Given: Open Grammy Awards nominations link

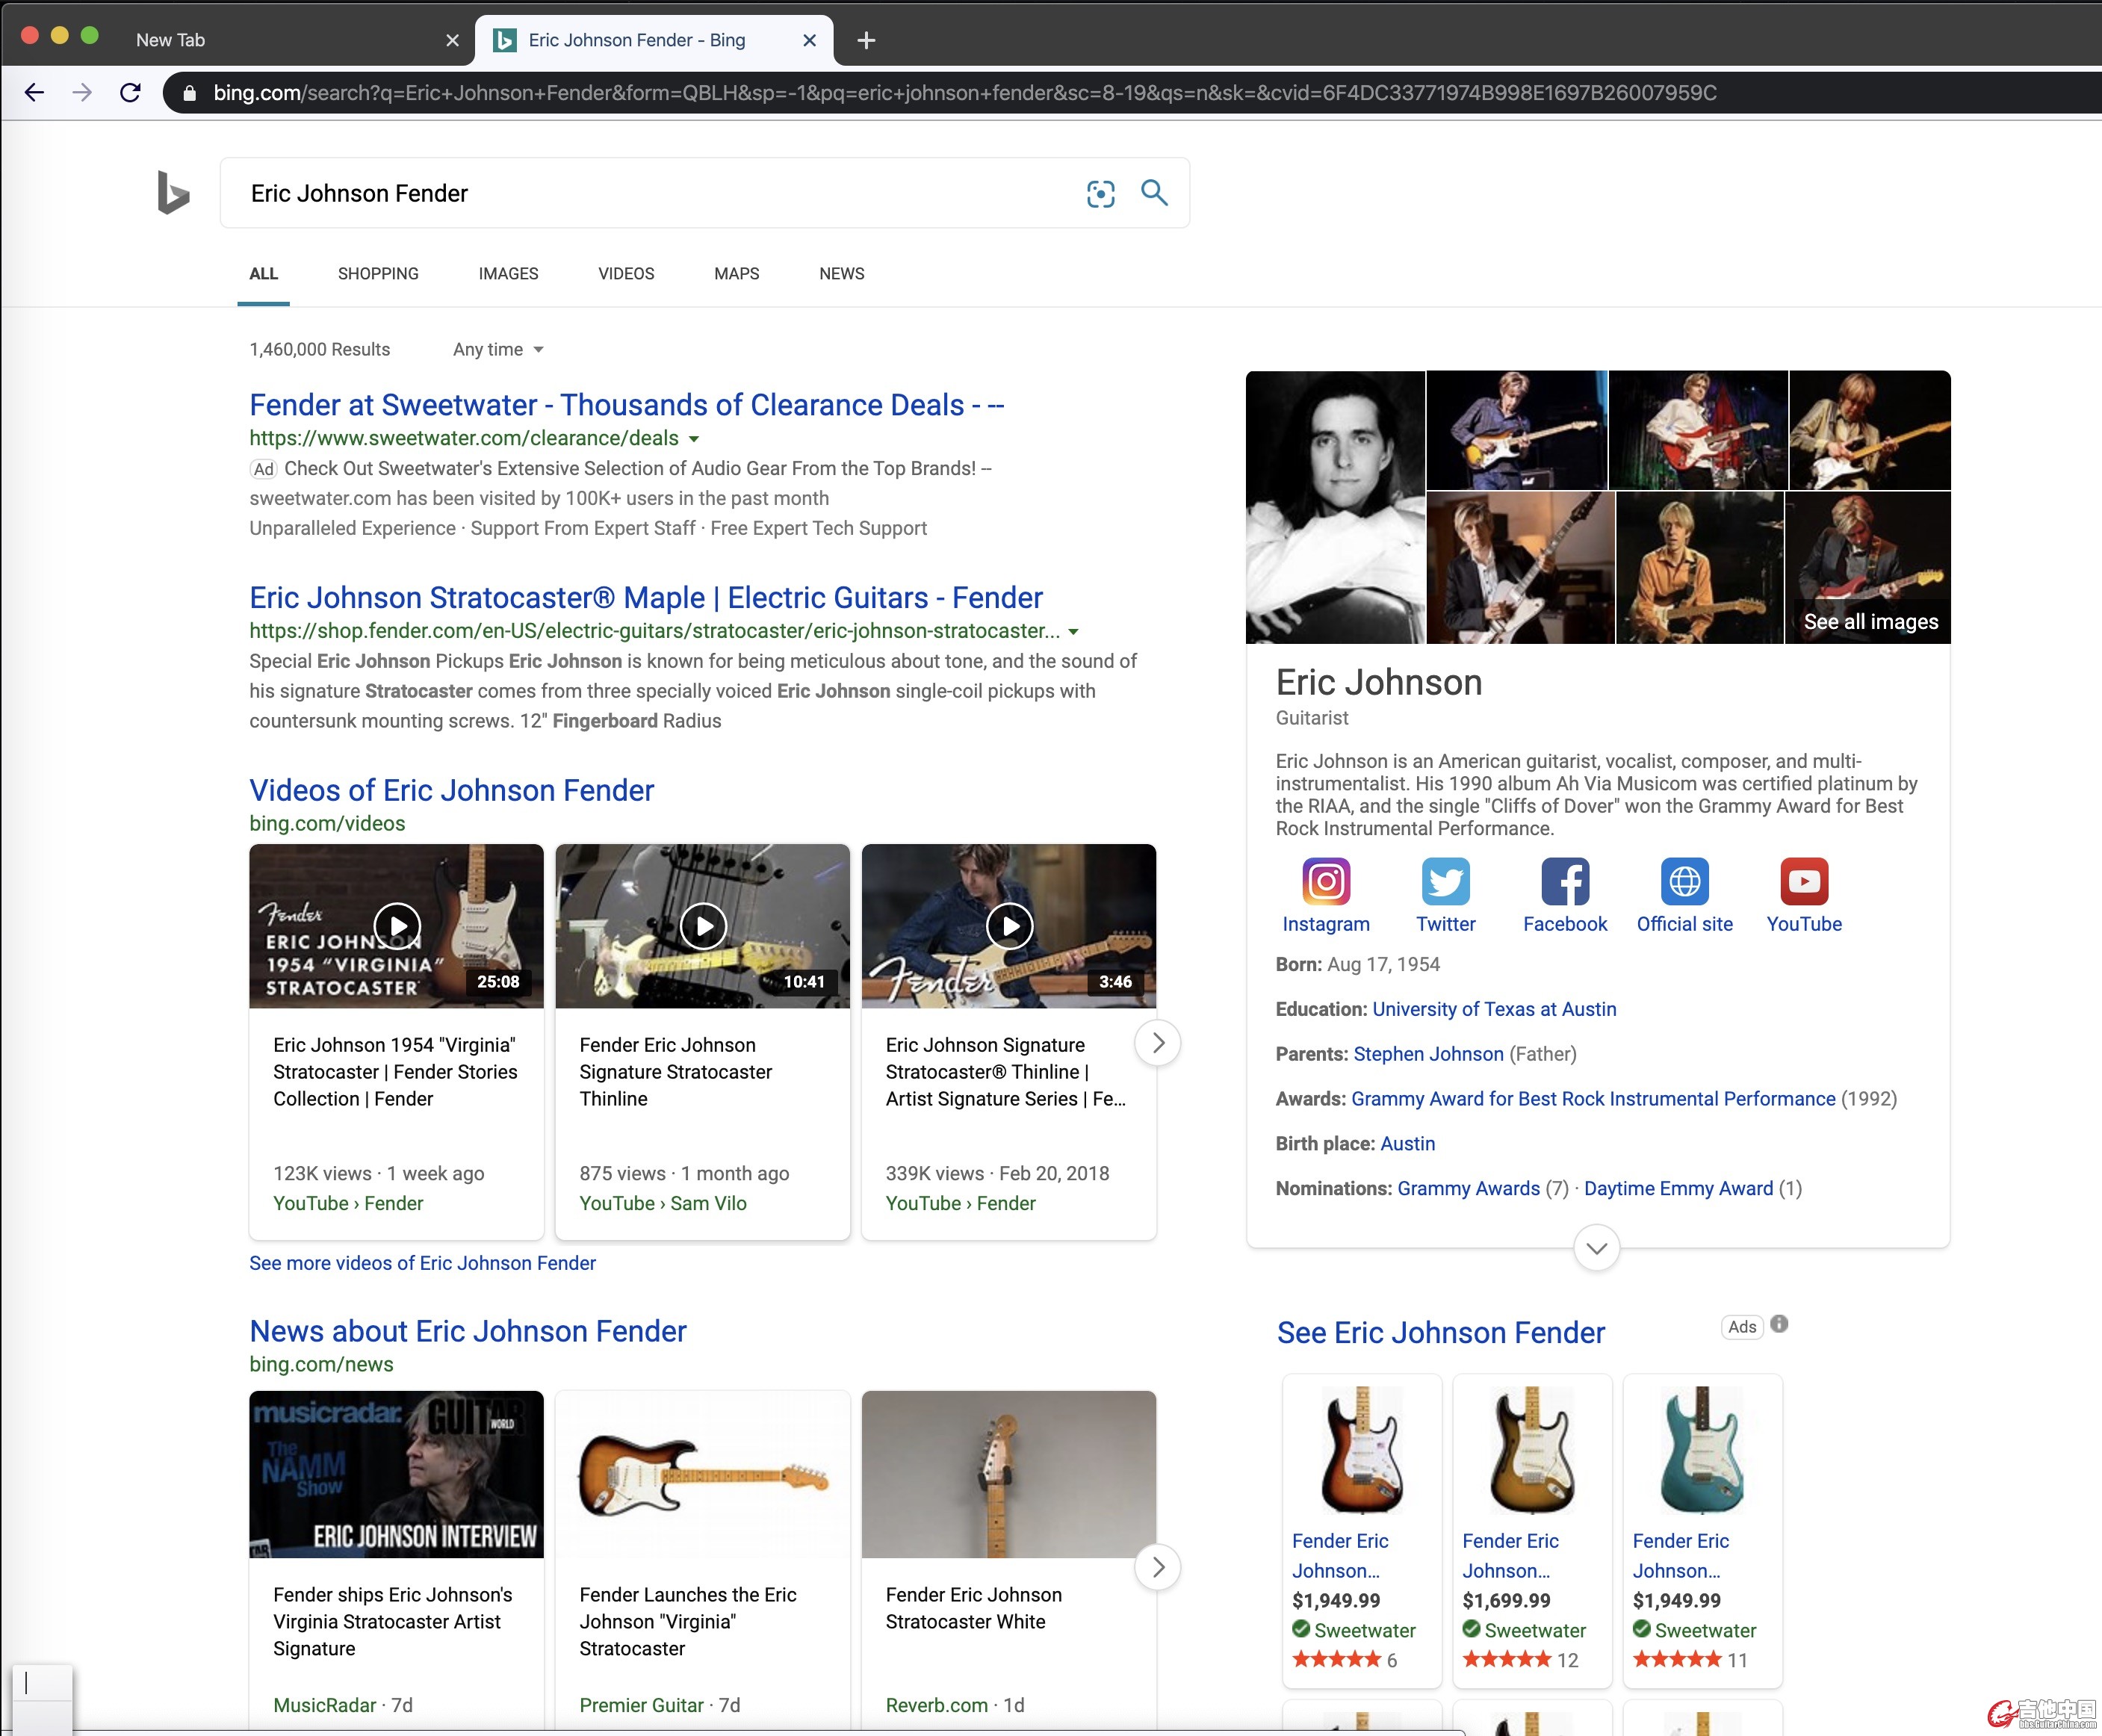Looking at the screenshot, I should tap(1468, 1189).
